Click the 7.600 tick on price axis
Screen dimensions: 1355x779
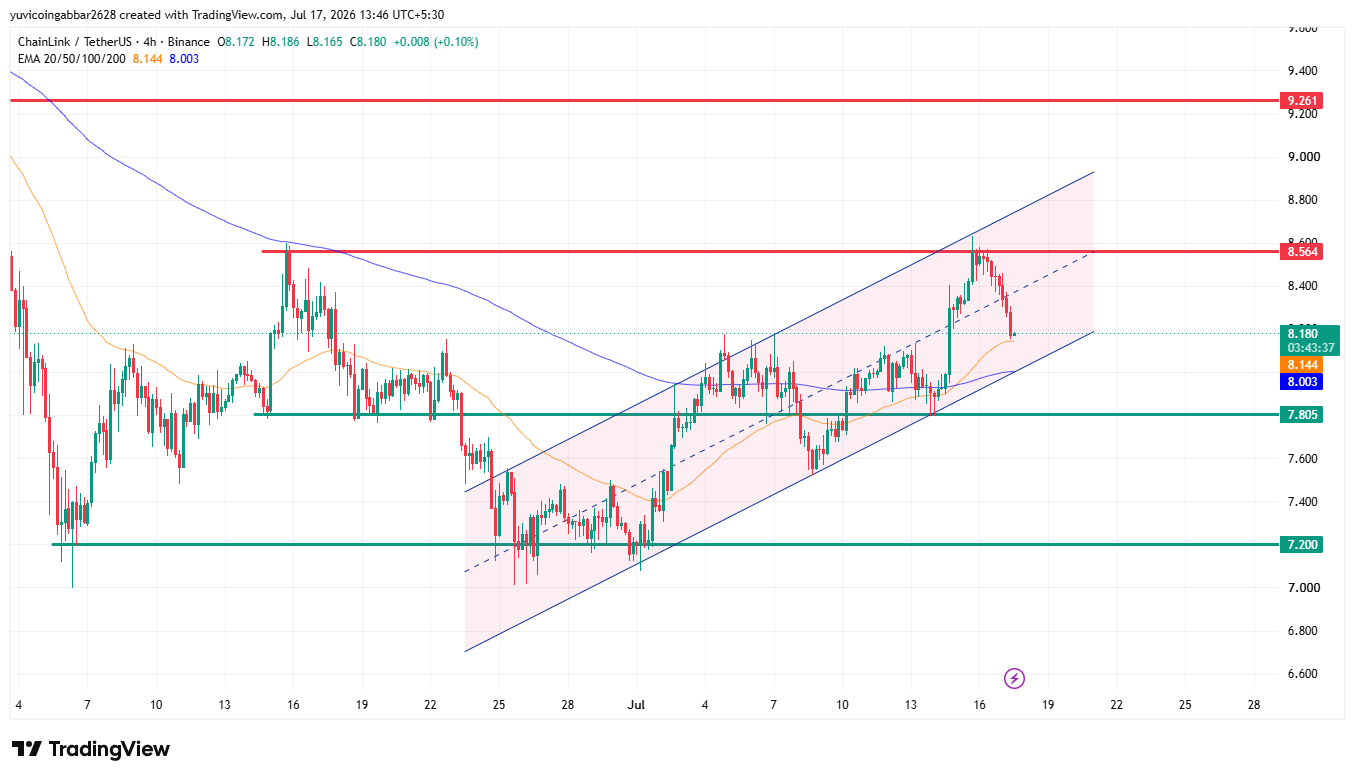[x=1303, y=458]
